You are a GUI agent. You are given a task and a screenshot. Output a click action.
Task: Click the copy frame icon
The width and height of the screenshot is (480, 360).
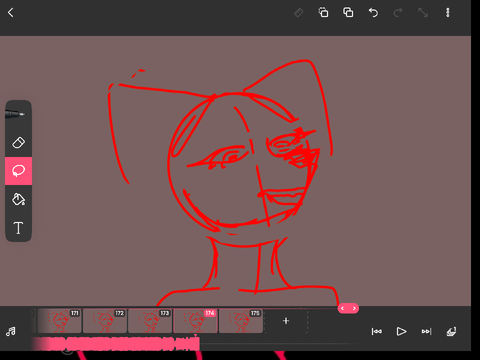coord(323,13)
